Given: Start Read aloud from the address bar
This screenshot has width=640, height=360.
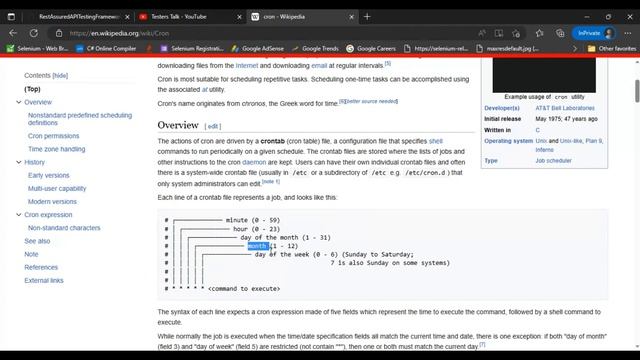Looking at the screenshot, I should point(482,33).
